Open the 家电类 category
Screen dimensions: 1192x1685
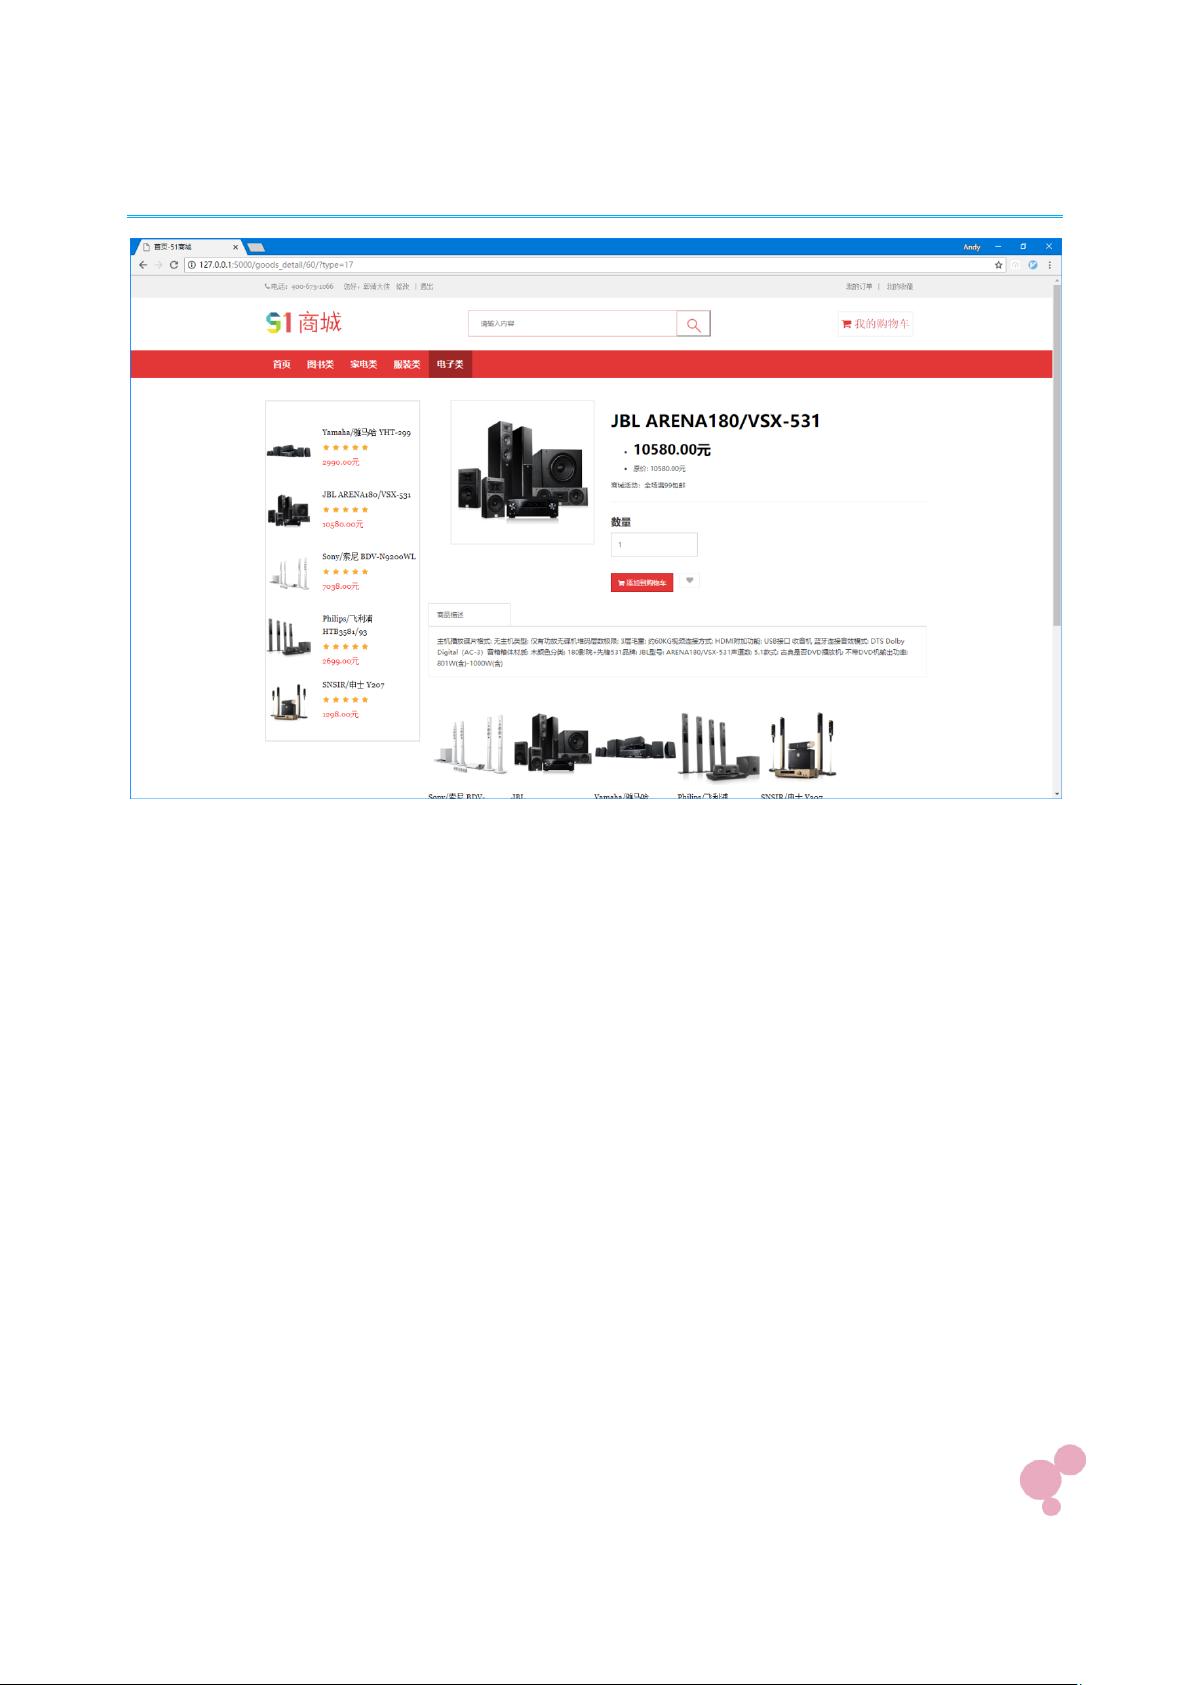click(363, 365)
